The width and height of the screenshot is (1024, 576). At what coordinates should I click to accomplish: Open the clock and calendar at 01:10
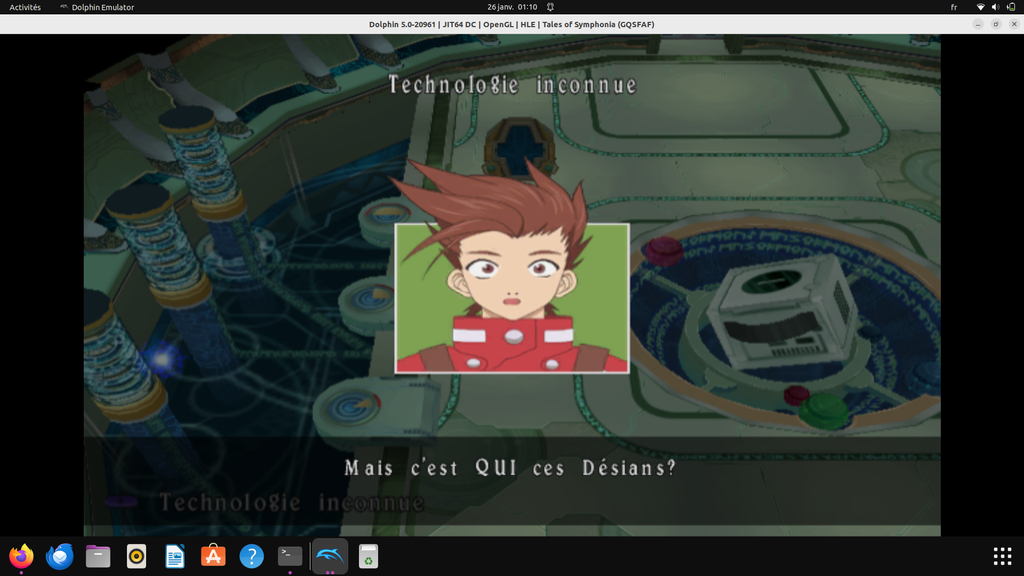click(x=512, y=7)
